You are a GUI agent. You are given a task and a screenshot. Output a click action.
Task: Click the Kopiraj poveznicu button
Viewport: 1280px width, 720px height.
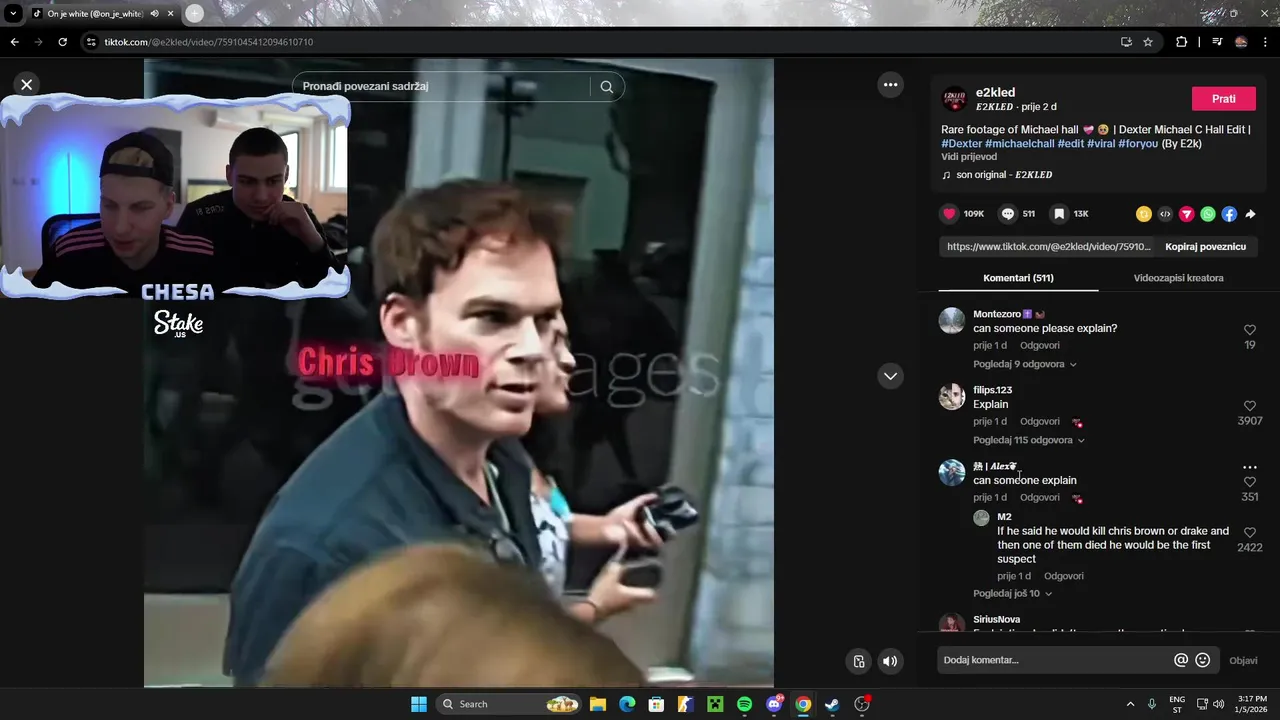1205,246
